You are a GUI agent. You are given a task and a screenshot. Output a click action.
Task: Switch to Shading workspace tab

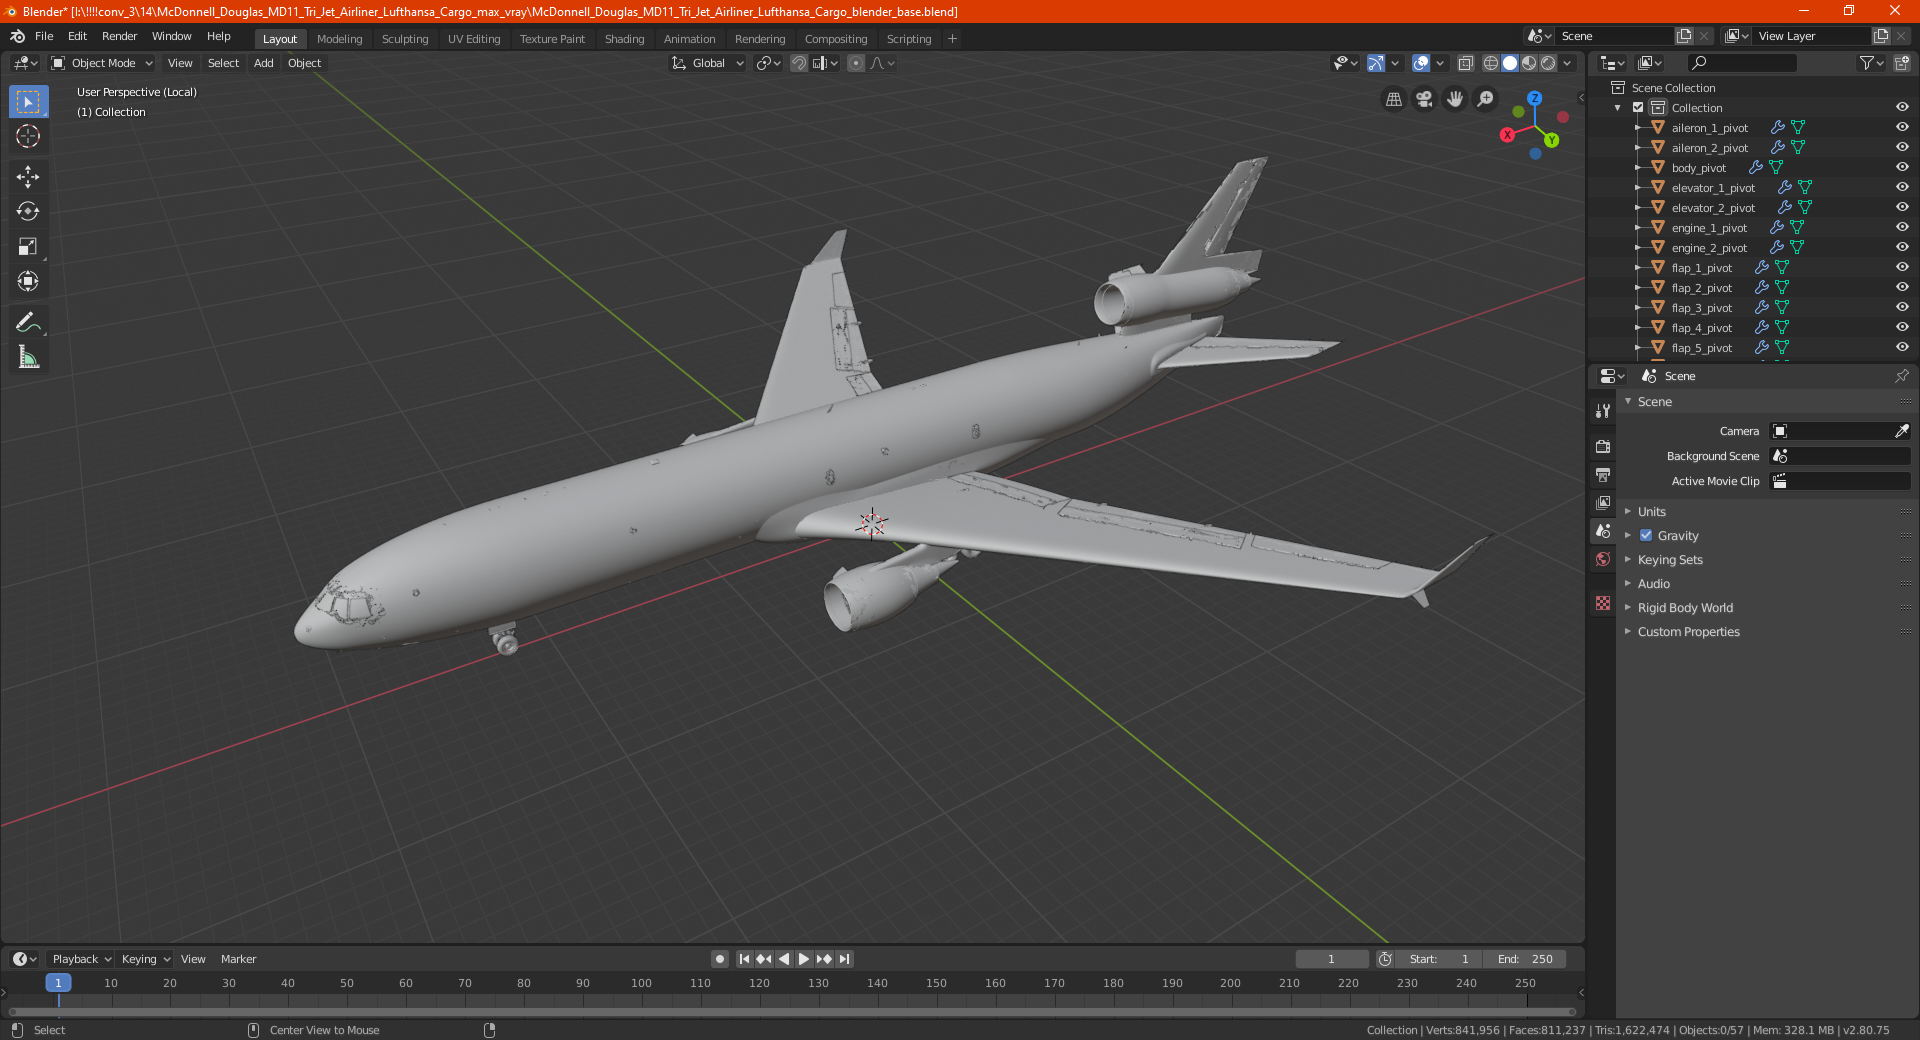(x=624, y=39)
